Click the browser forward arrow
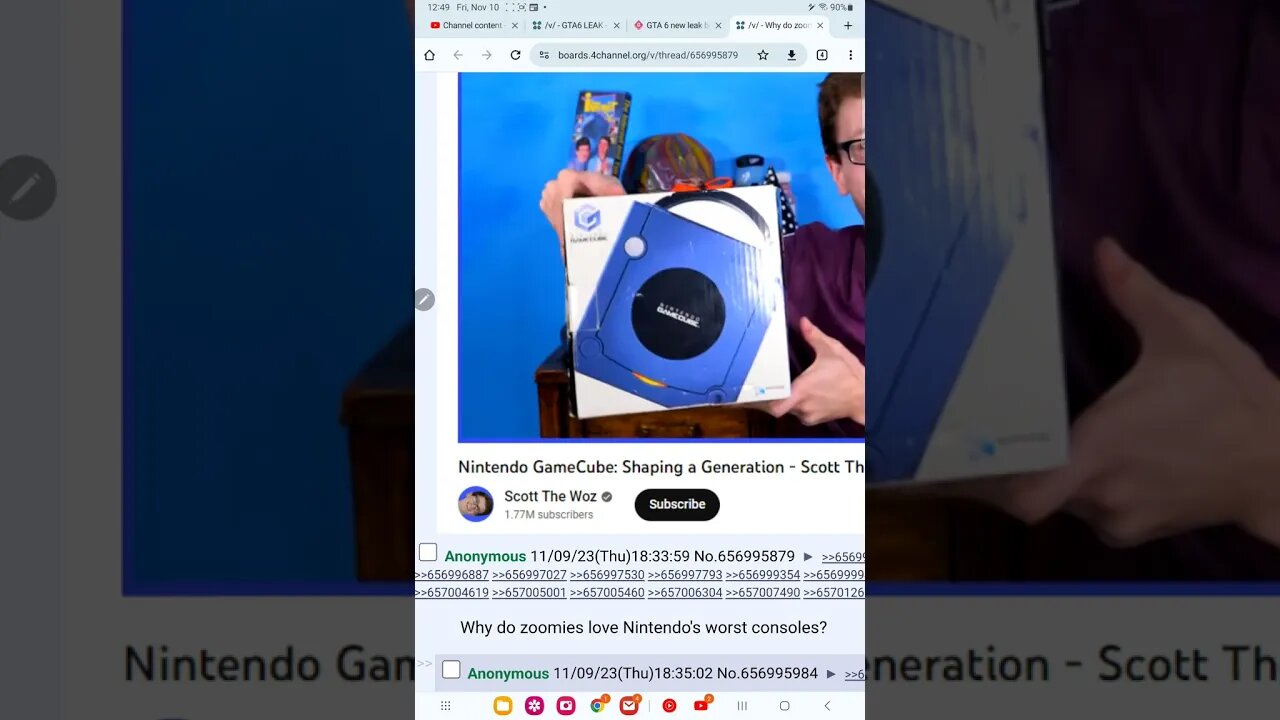1280x720 pixels. (x=487, y=55)
